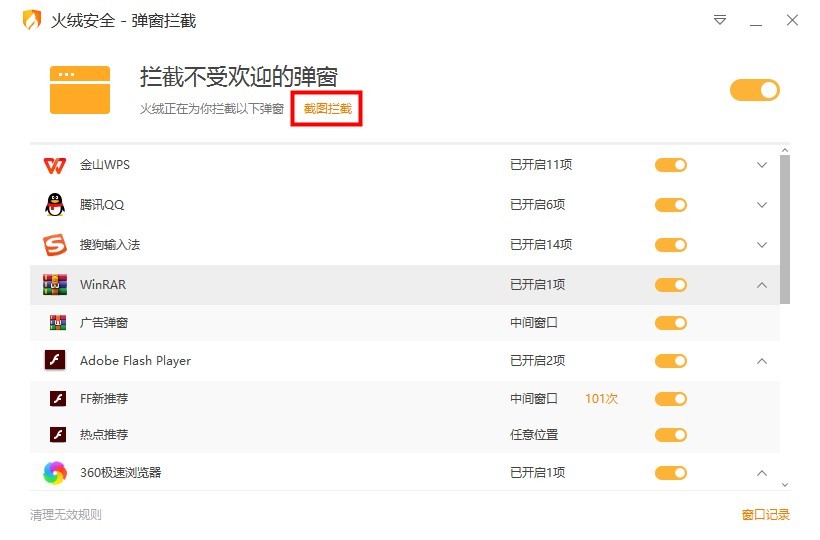The image size is (820, 540).
Task: Click the 已开启11项 status text
Action: [x=541, y=165]
